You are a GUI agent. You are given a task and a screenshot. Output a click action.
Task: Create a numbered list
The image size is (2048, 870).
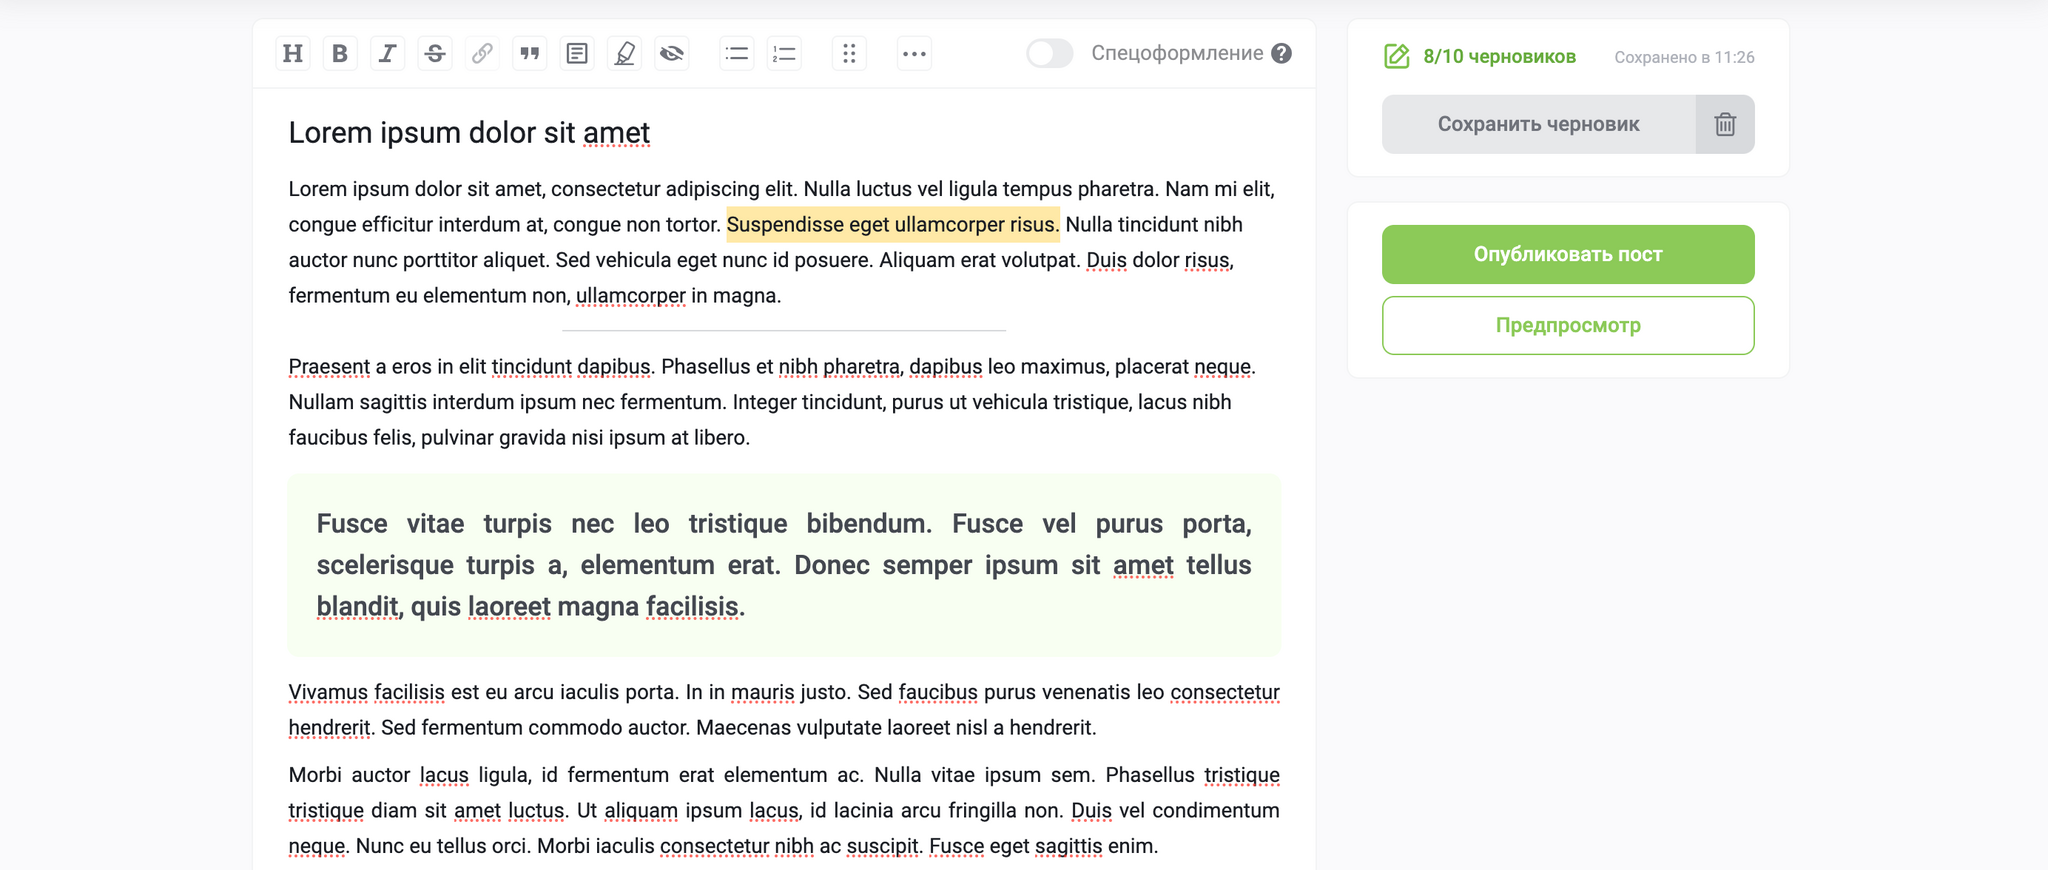click(784, 54)
